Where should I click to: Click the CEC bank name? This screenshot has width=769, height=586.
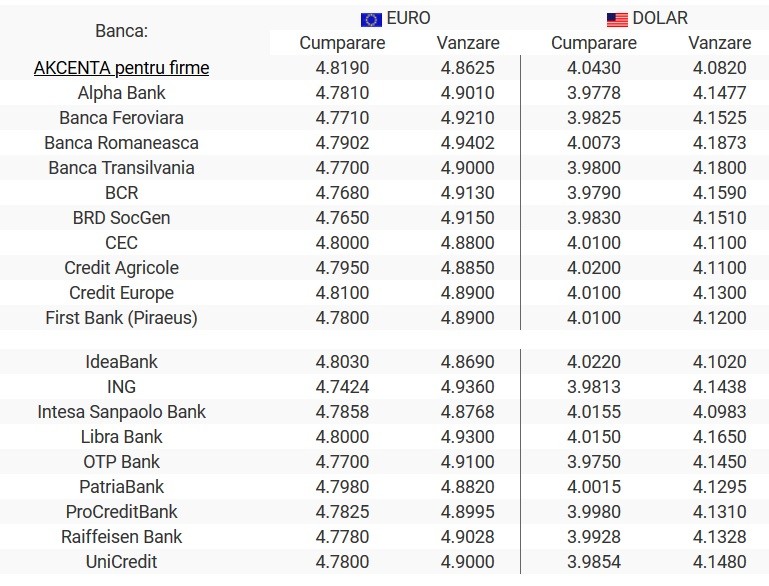(122, 243)
